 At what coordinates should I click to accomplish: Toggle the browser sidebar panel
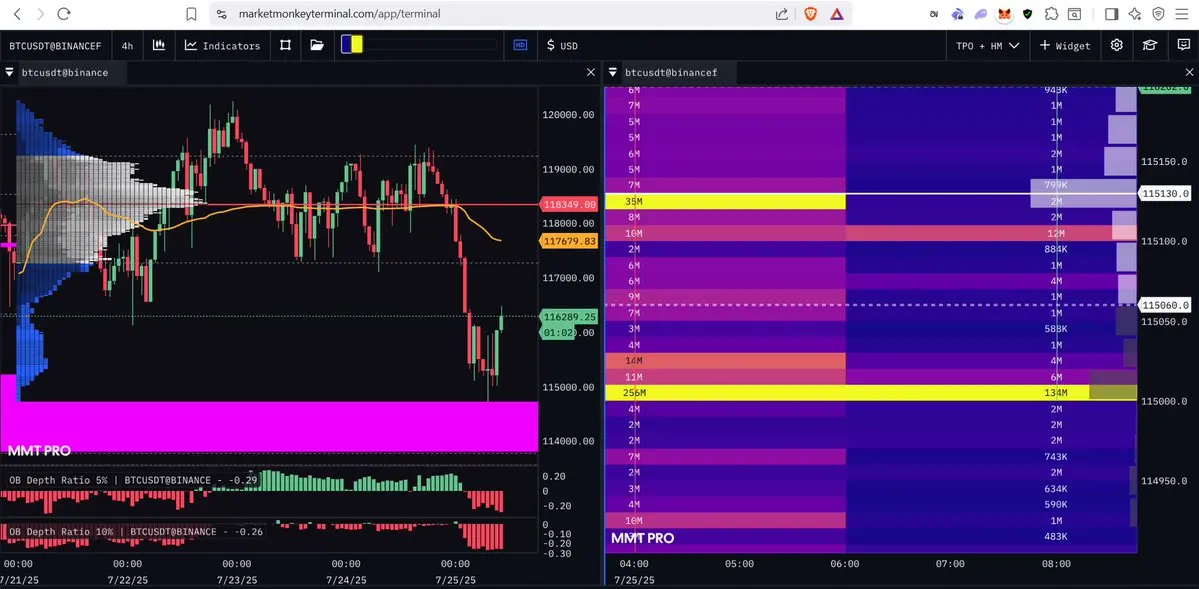pos(1111,14)
